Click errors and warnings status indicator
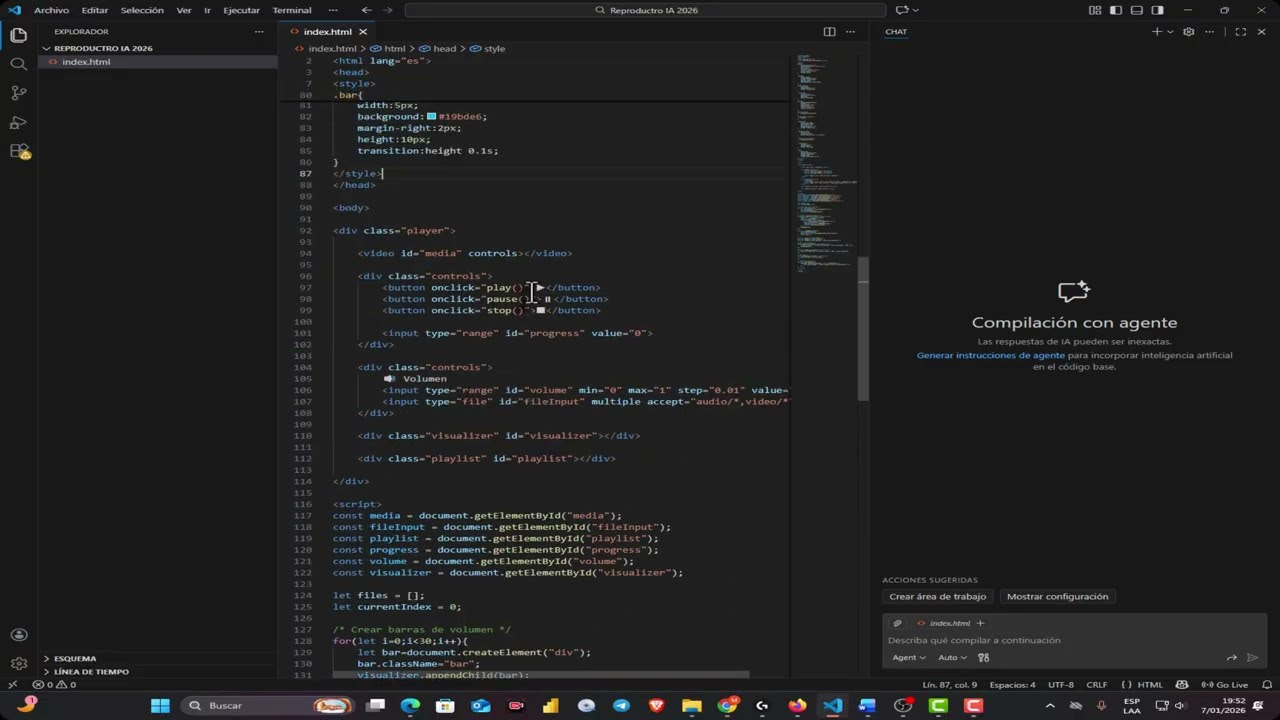This screenshot has height=720, width=1280. click(54, 685)
